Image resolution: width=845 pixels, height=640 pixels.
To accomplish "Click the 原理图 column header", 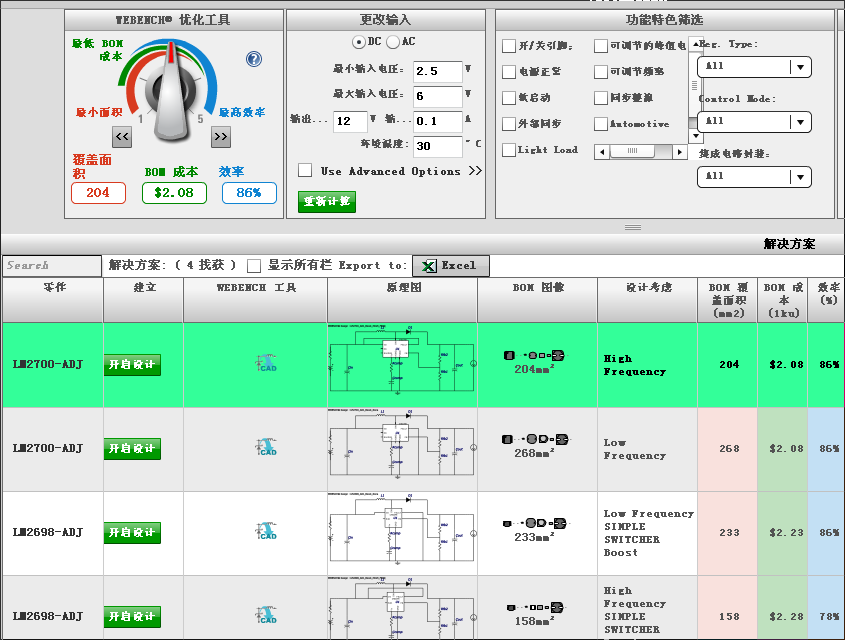I will coord(402,300).
